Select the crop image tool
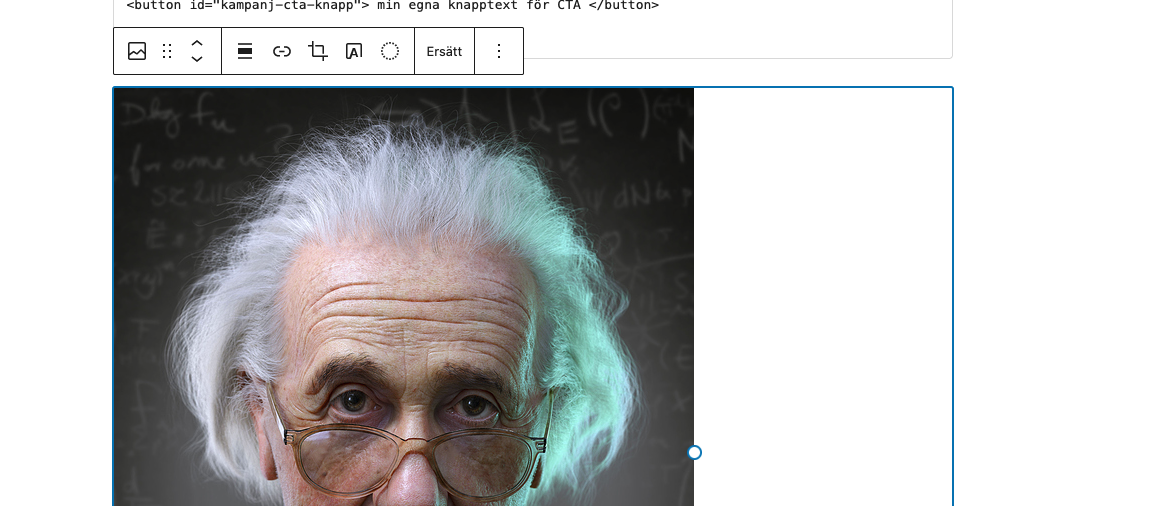 (318, 51)
